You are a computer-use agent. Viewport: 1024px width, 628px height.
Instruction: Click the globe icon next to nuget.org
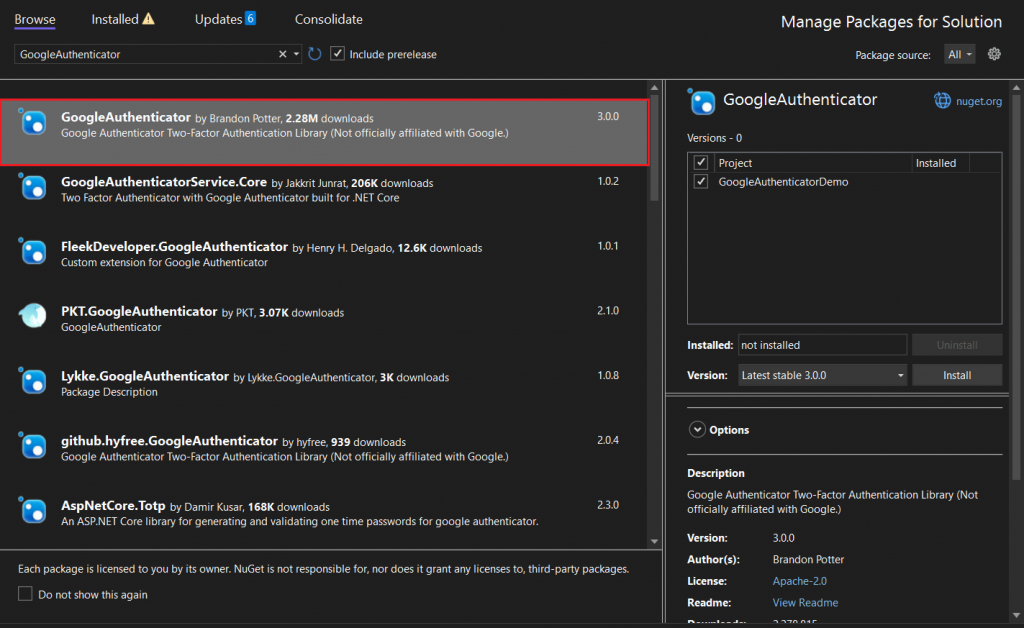pos(942,100)
